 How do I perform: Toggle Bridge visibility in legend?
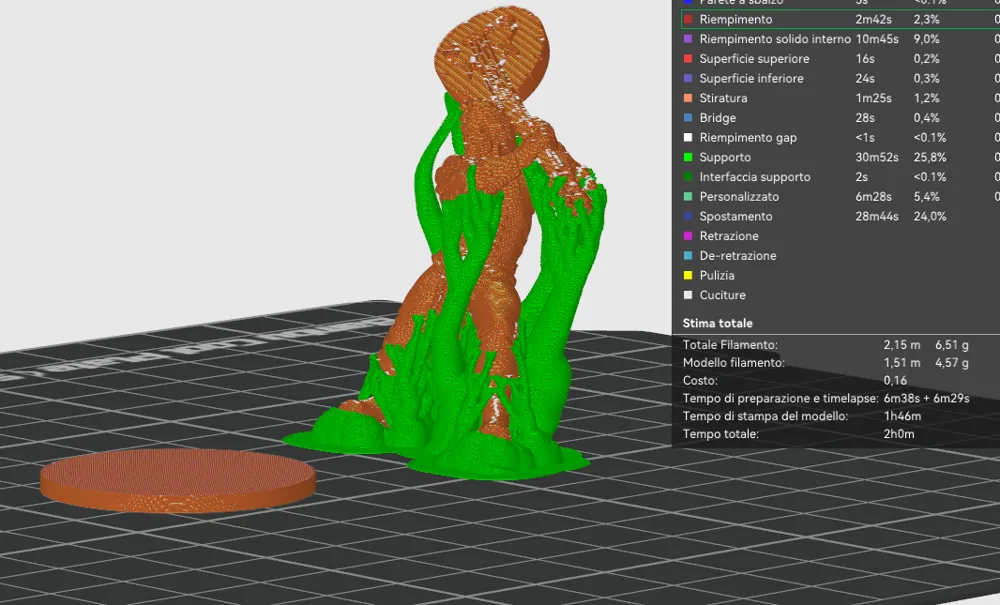click(717, 118)
